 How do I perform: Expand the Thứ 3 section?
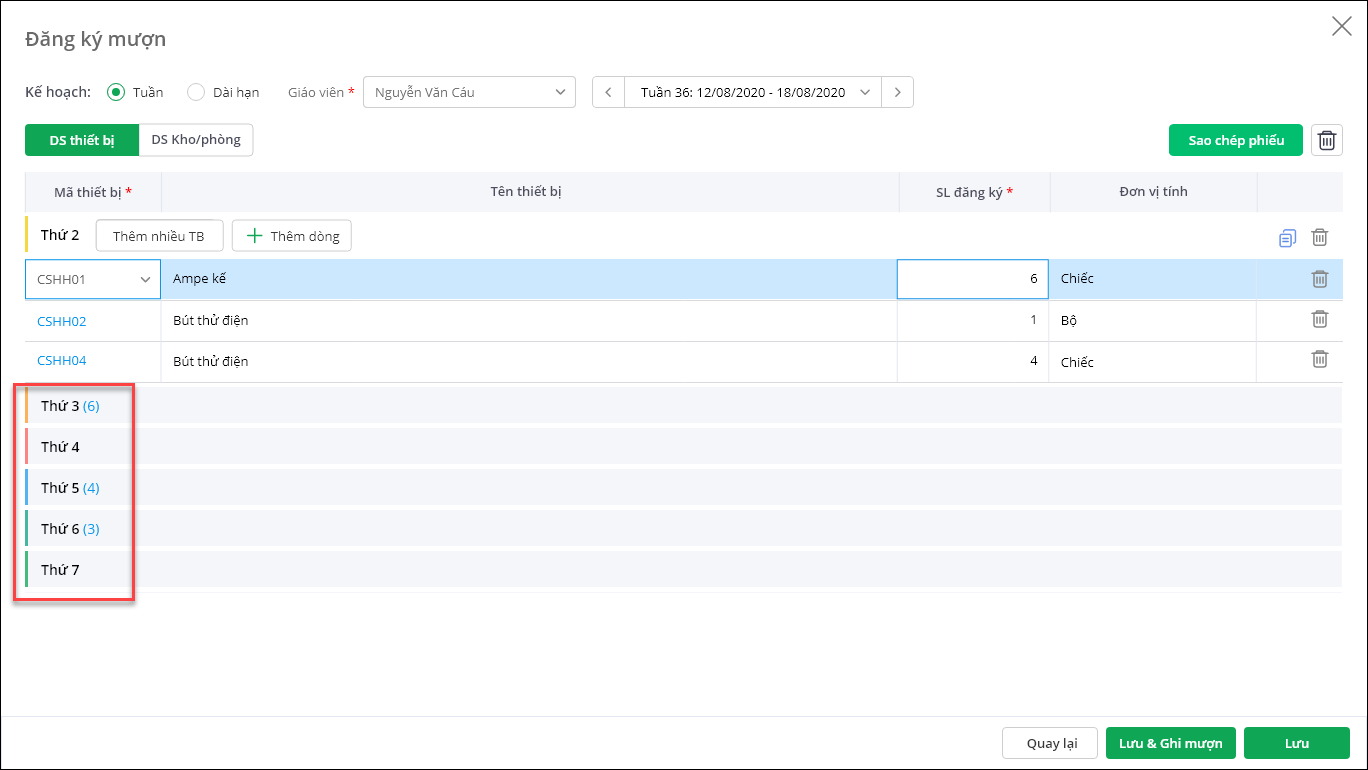[x=683, y=406]
